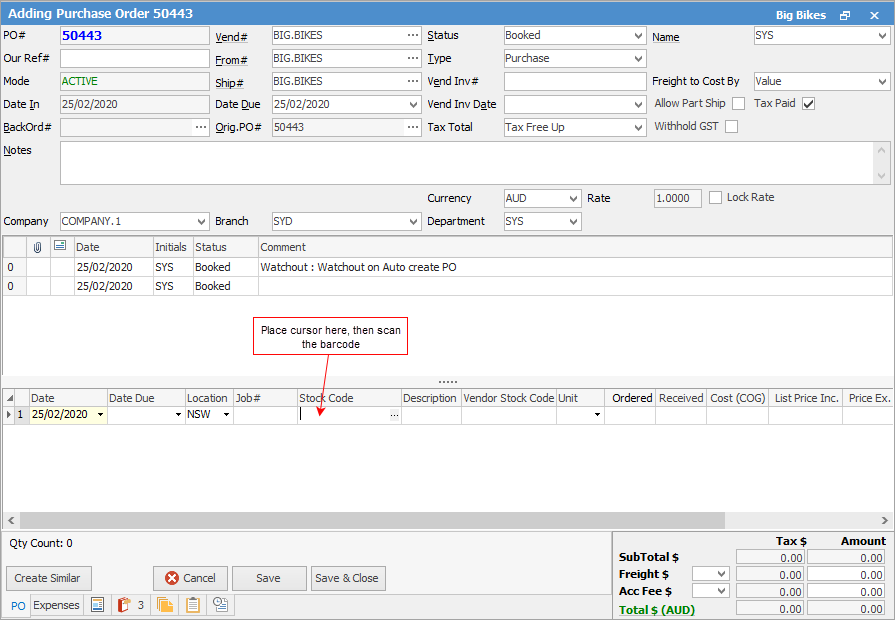Open the documents tab showing 3
895x620 pixels.
(130, 605)
